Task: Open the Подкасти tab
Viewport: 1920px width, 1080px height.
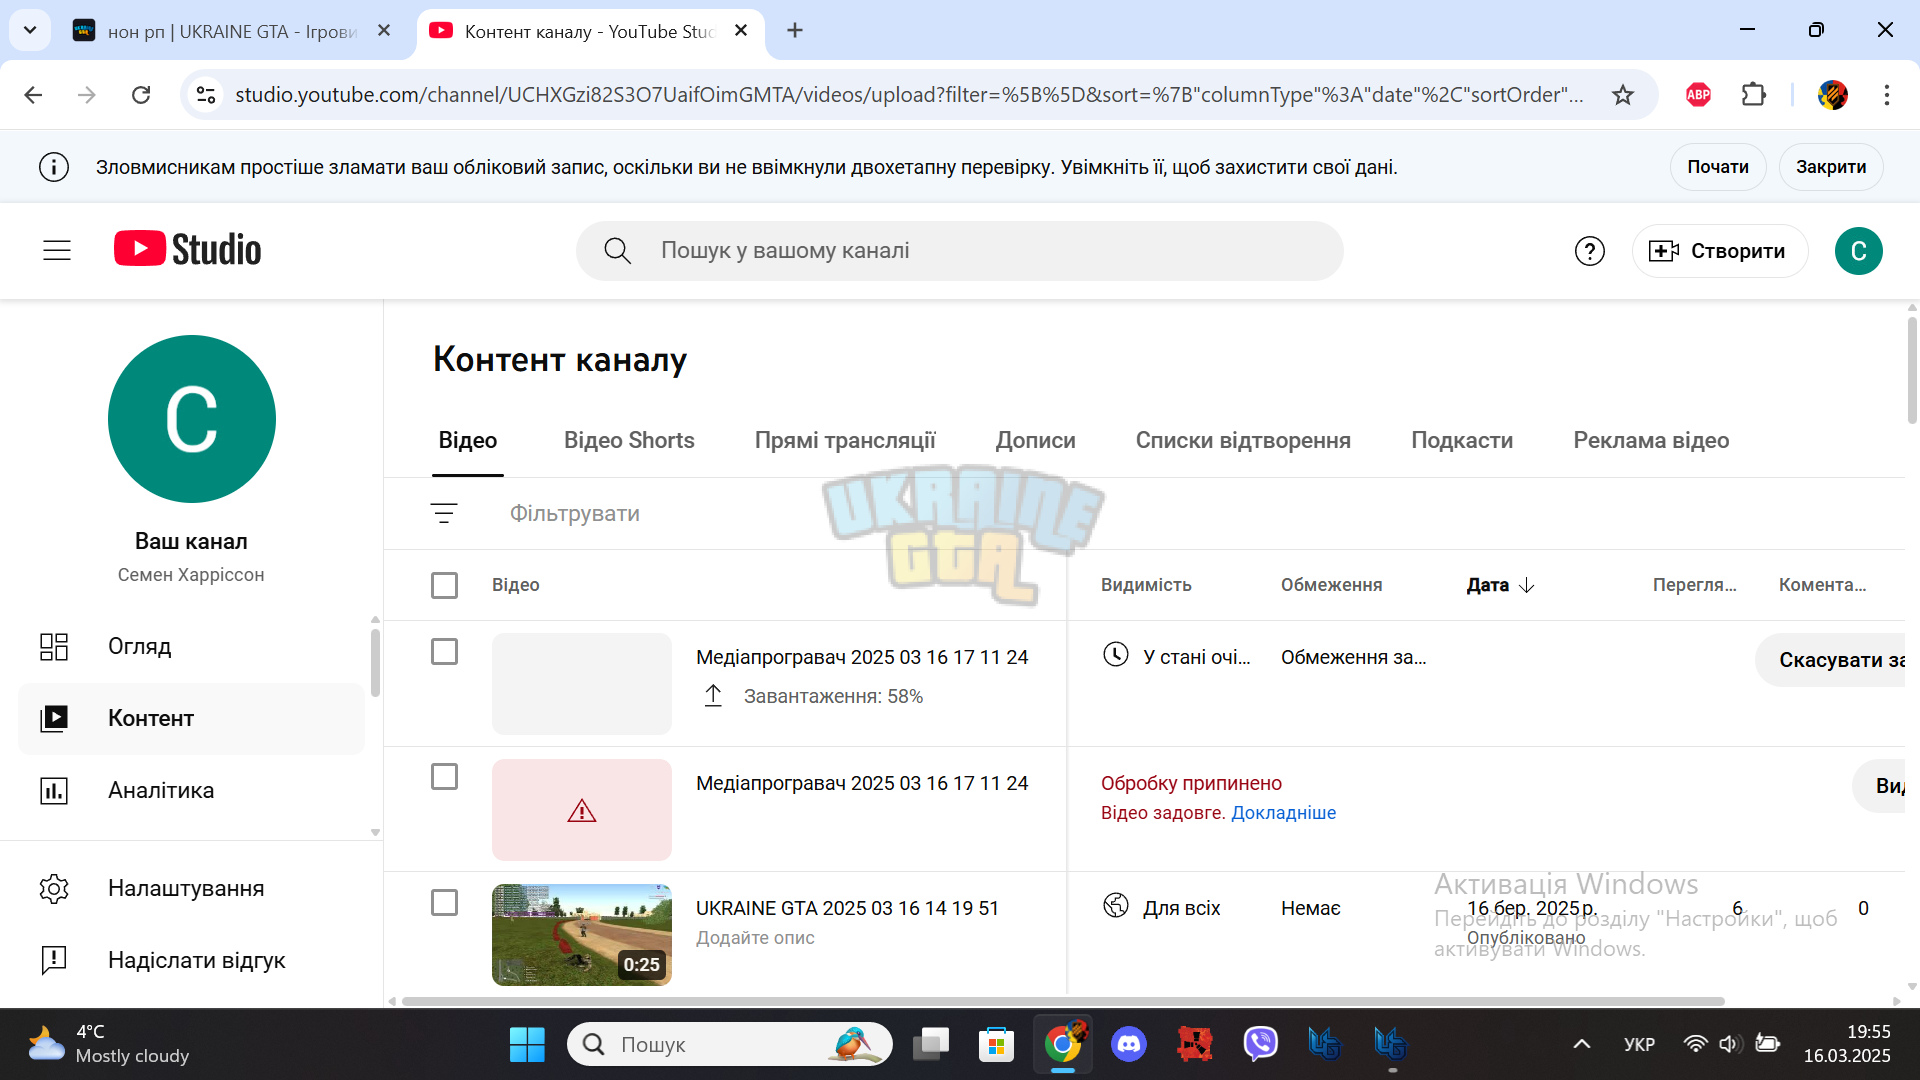Action: point(1462,440)
